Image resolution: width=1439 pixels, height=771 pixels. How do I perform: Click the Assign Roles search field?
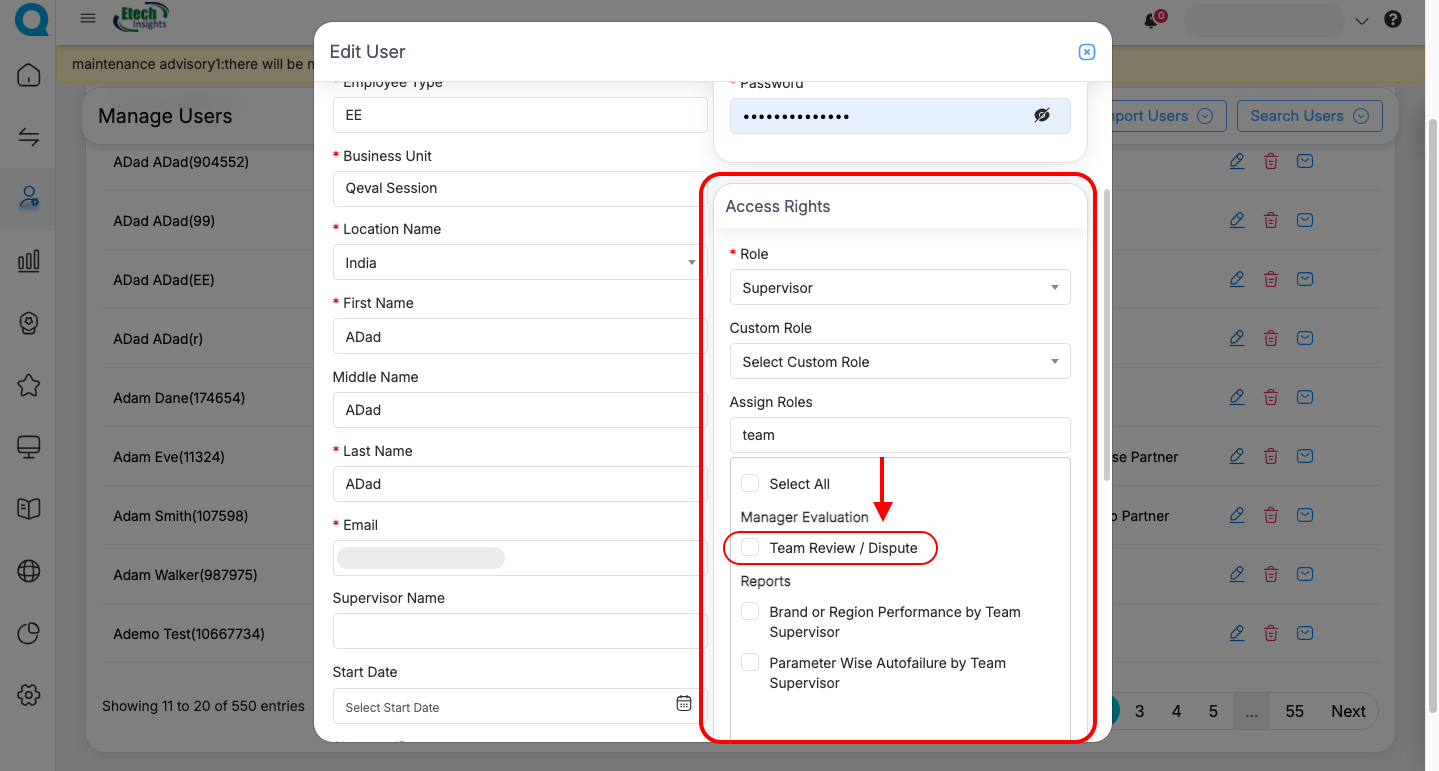point(899,435)
